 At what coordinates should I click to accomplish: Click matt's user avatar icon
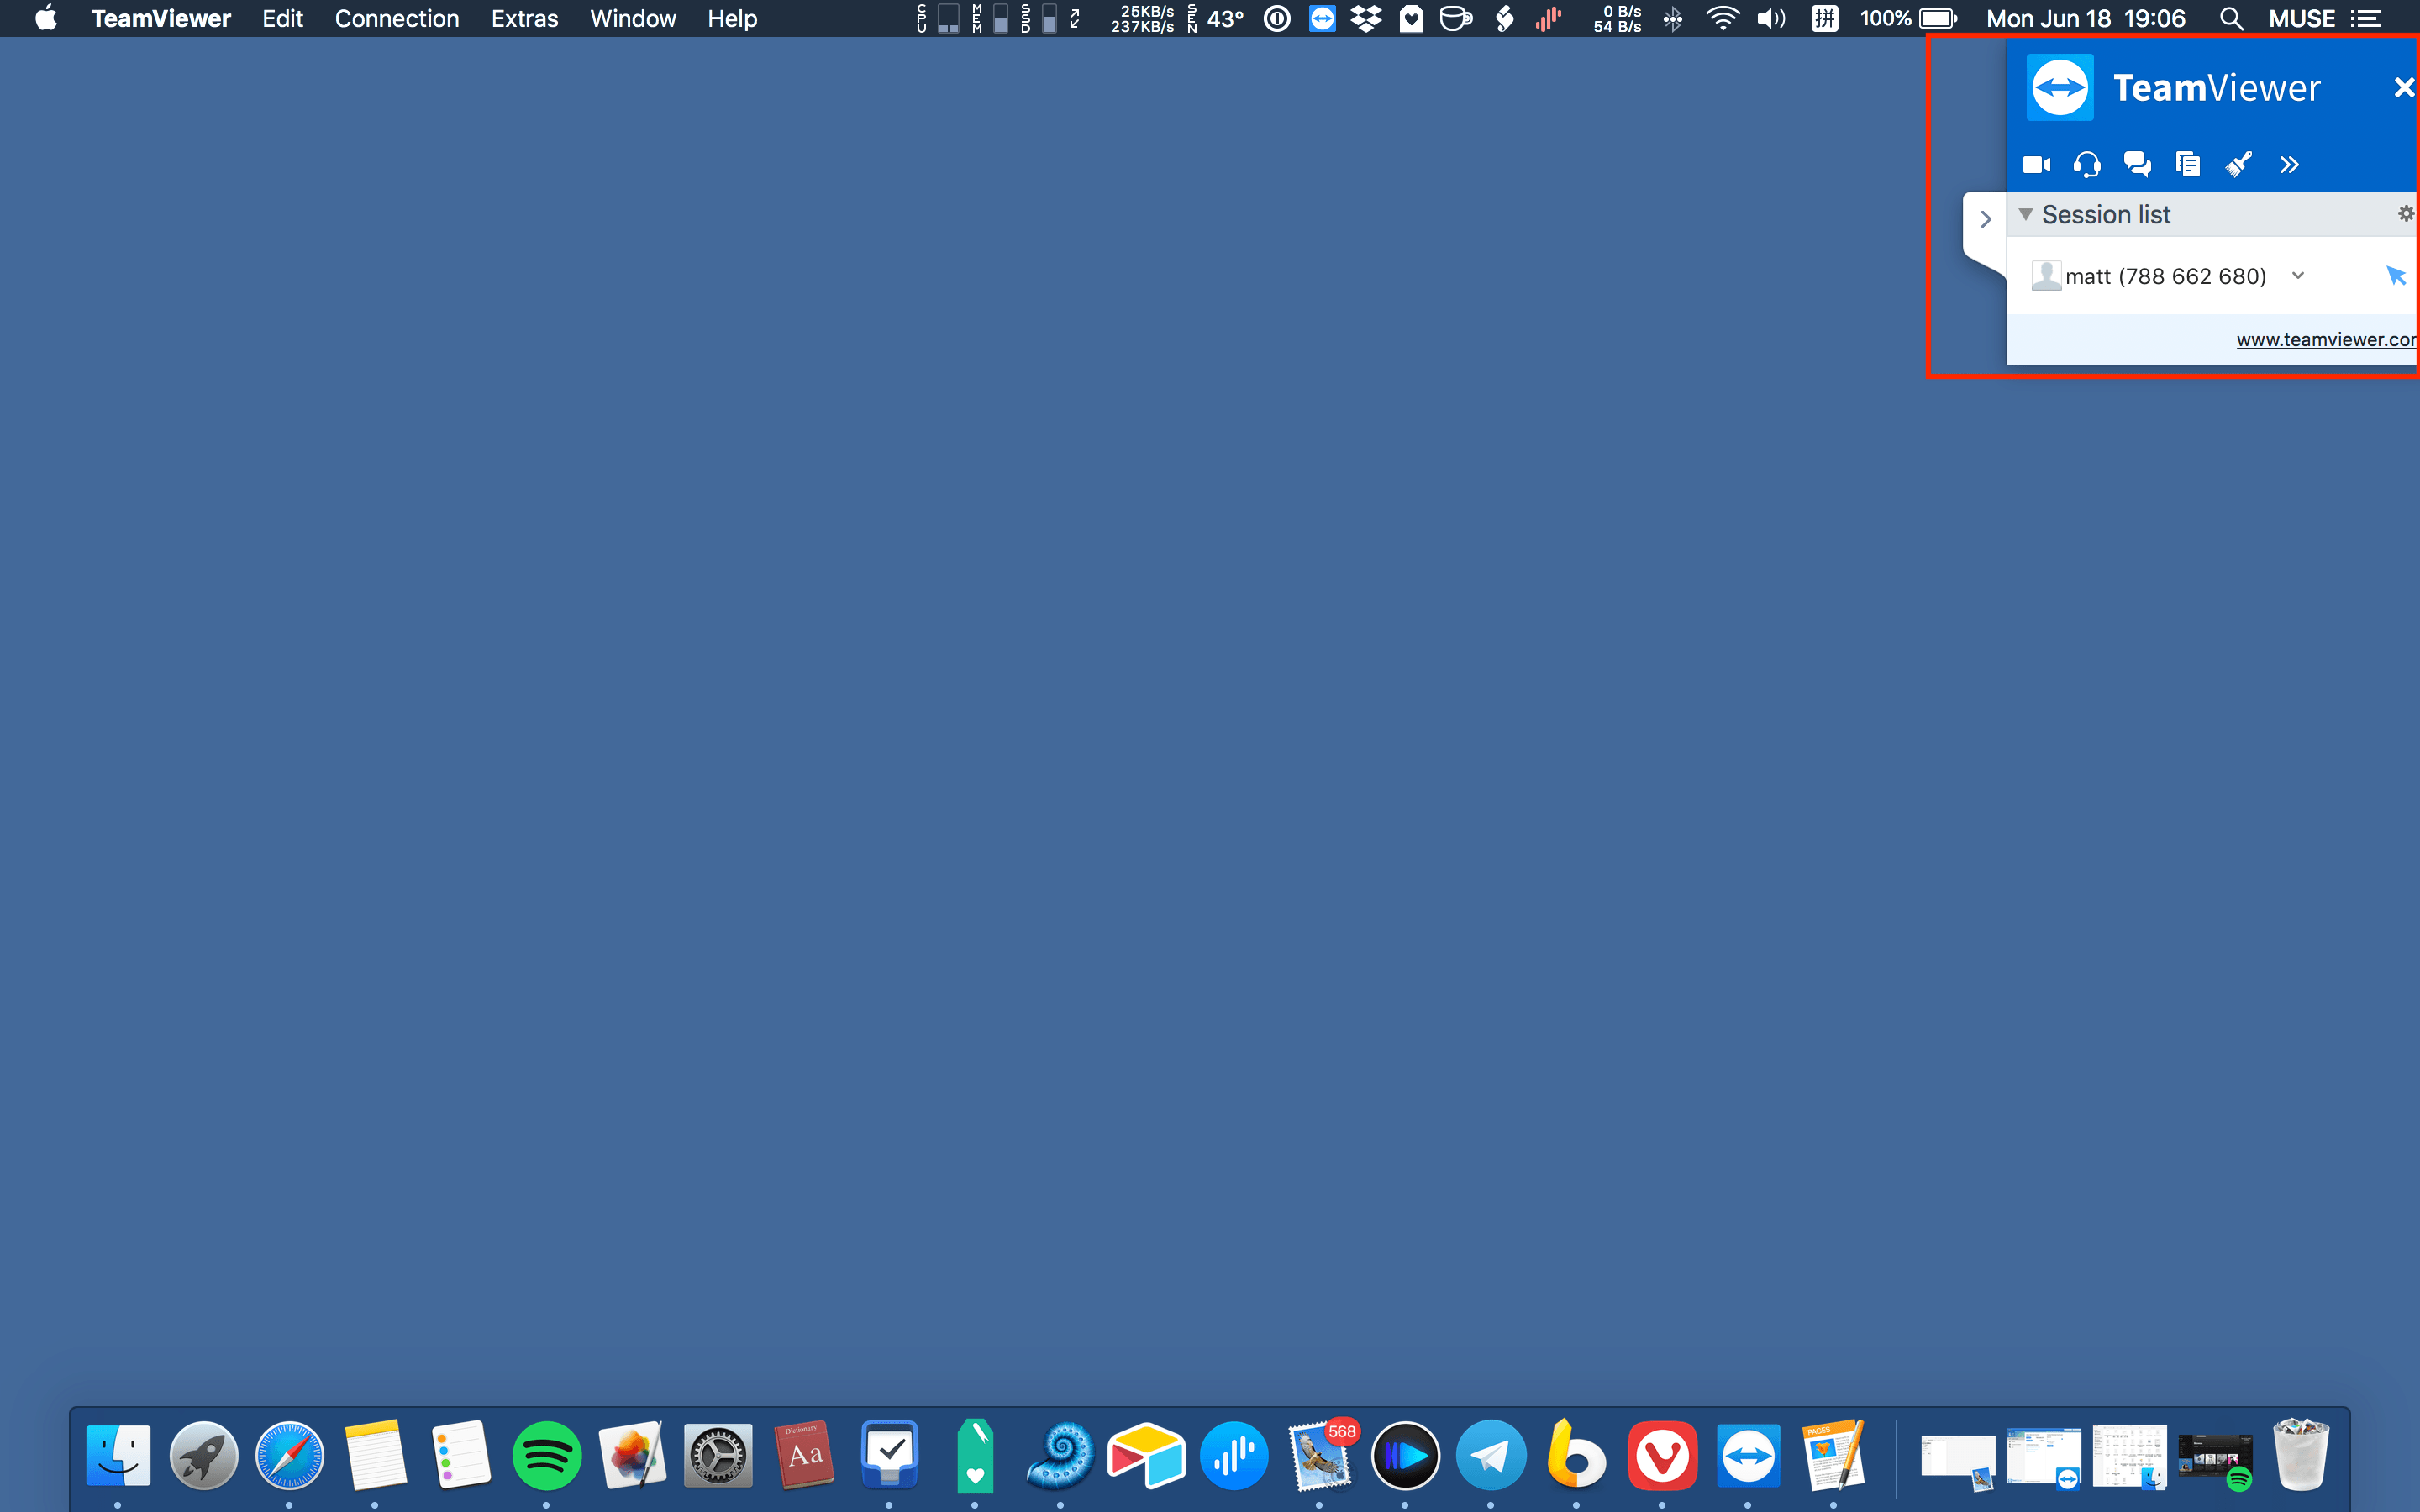[2046, 275]
